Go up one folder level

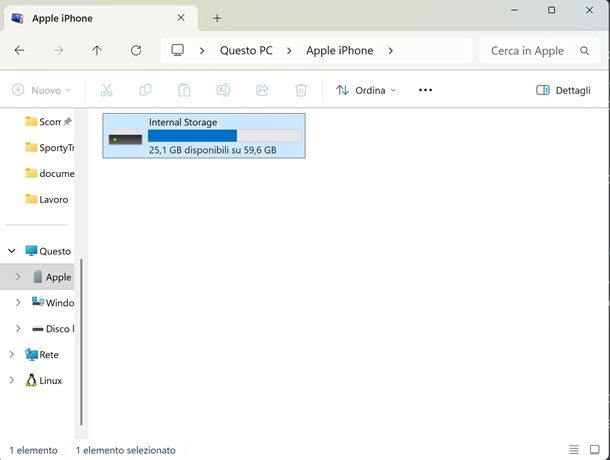coord(97,50)
